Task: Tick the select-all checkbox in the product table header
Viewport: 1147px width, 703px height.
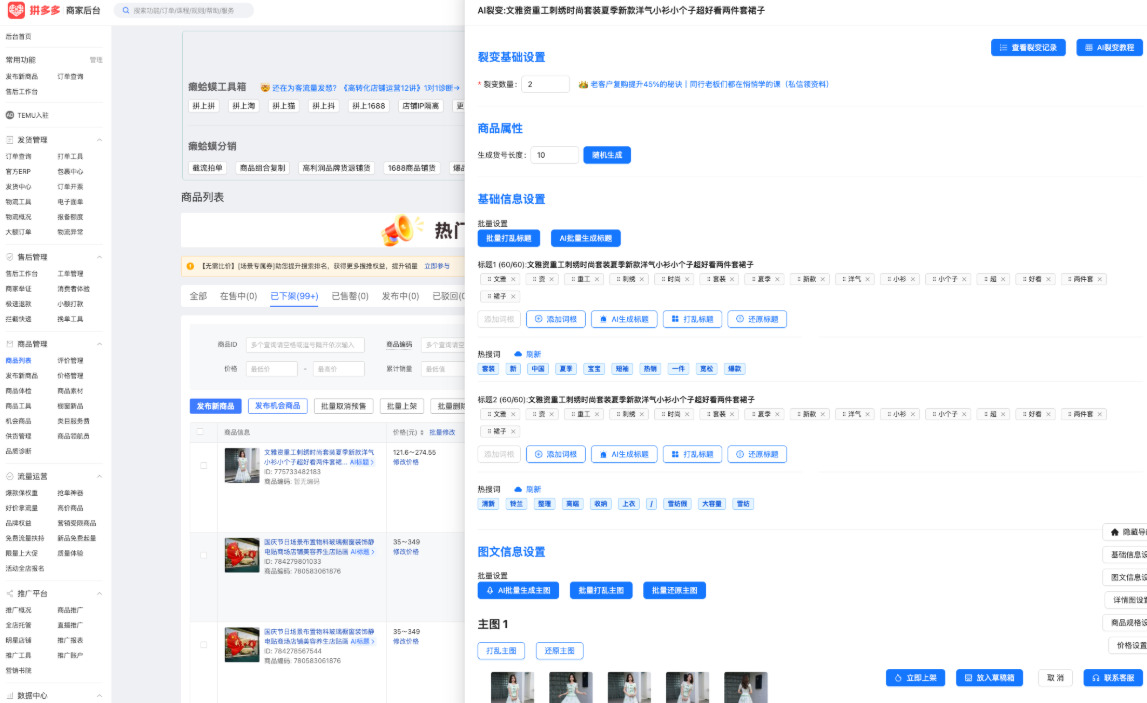Action: click(200, 432)
